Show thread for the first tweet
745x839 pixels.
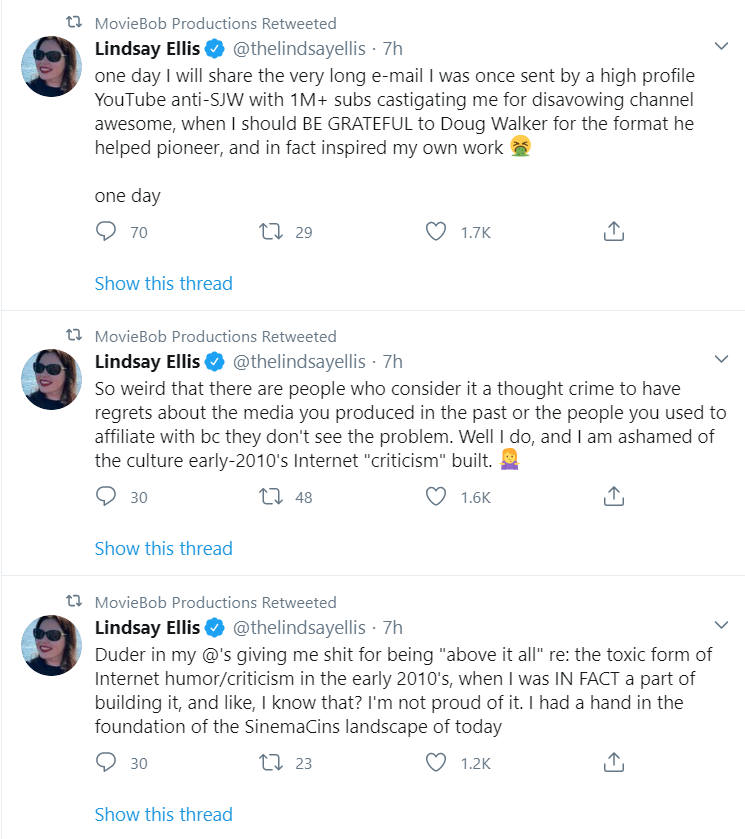(x=163, y=283)
